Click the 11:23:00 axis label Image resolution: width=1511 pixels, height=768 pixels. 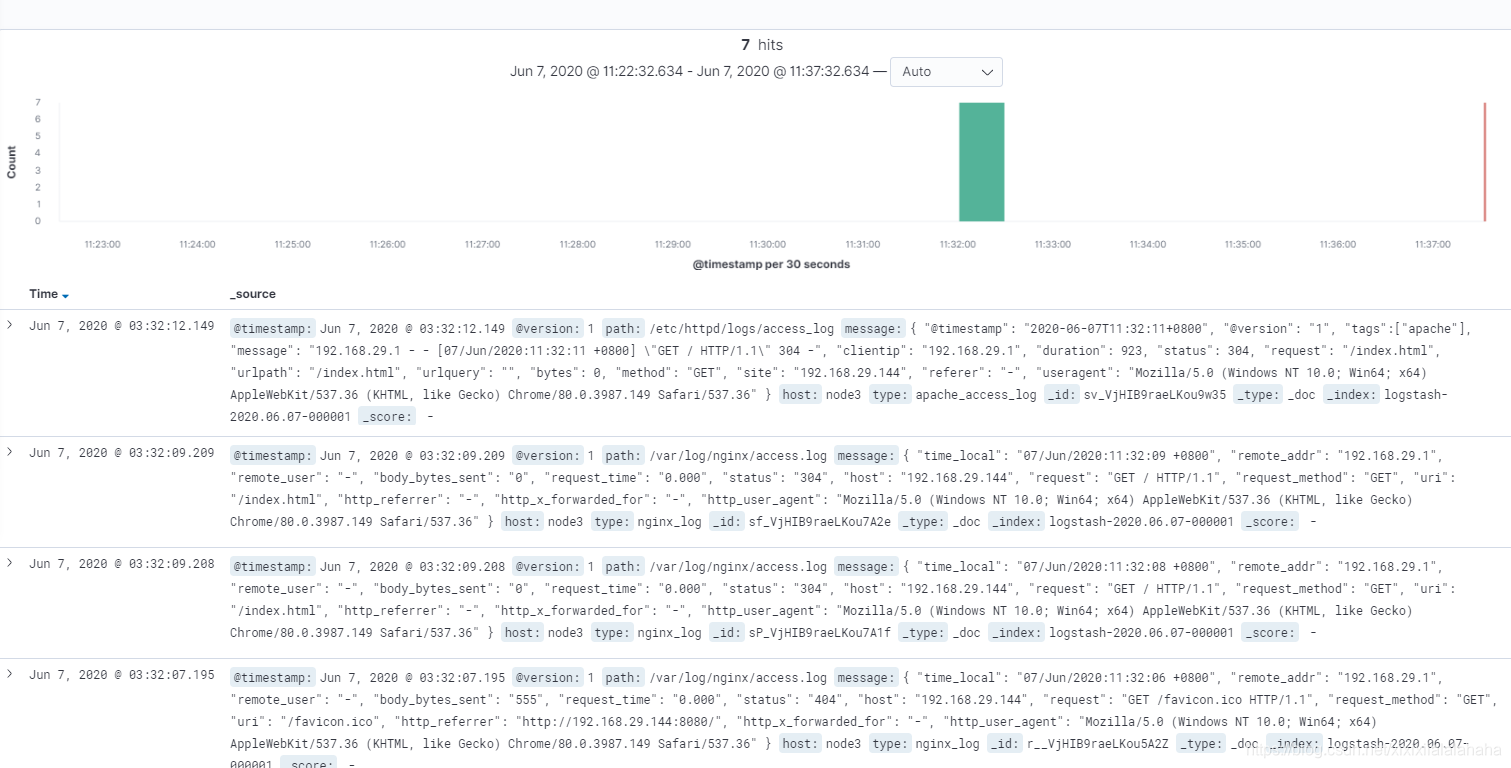tap(102, 244)
